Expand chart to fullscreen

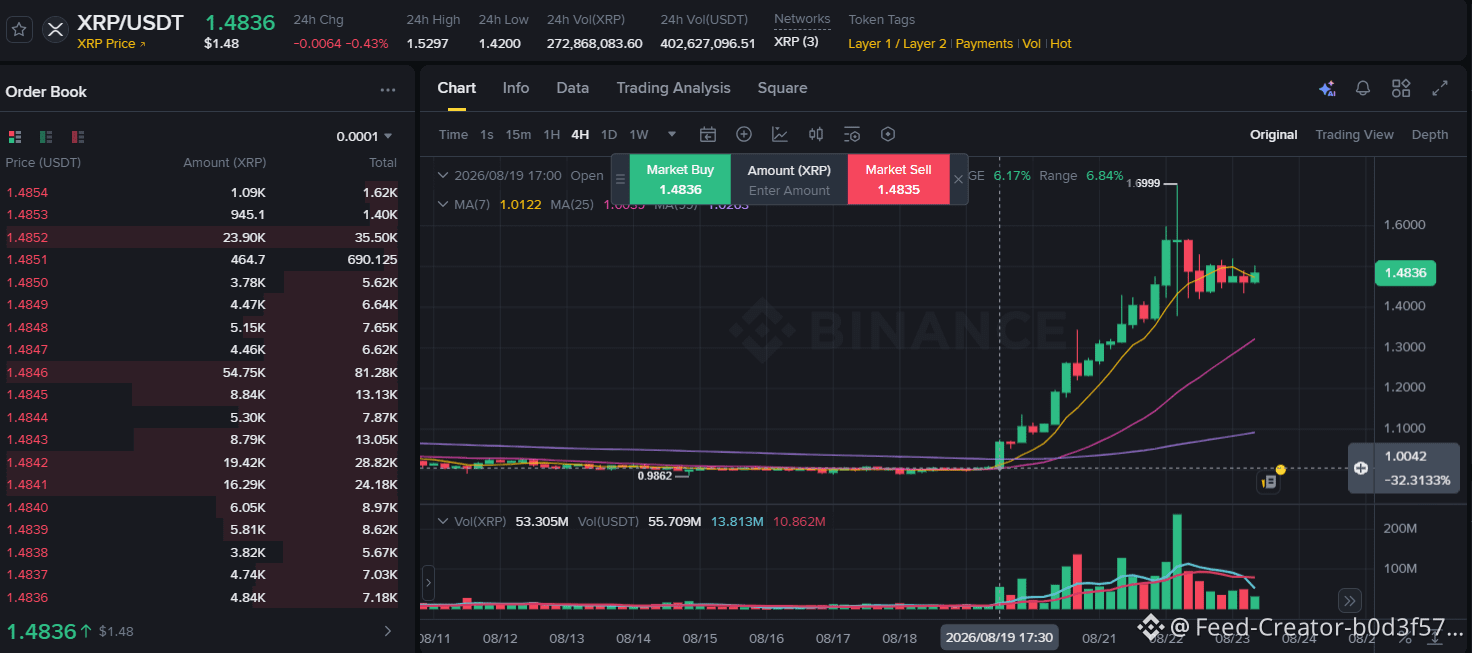(x=1440, y=88)
